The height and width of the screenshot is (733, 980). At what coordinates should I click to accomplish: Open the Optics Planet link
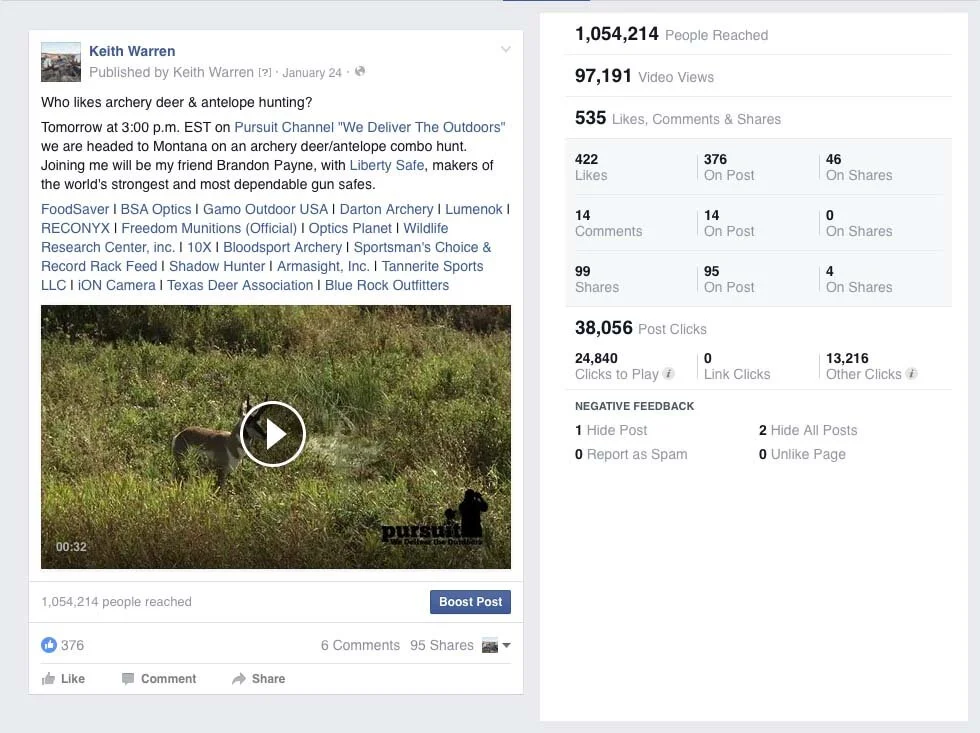[350, 229]
